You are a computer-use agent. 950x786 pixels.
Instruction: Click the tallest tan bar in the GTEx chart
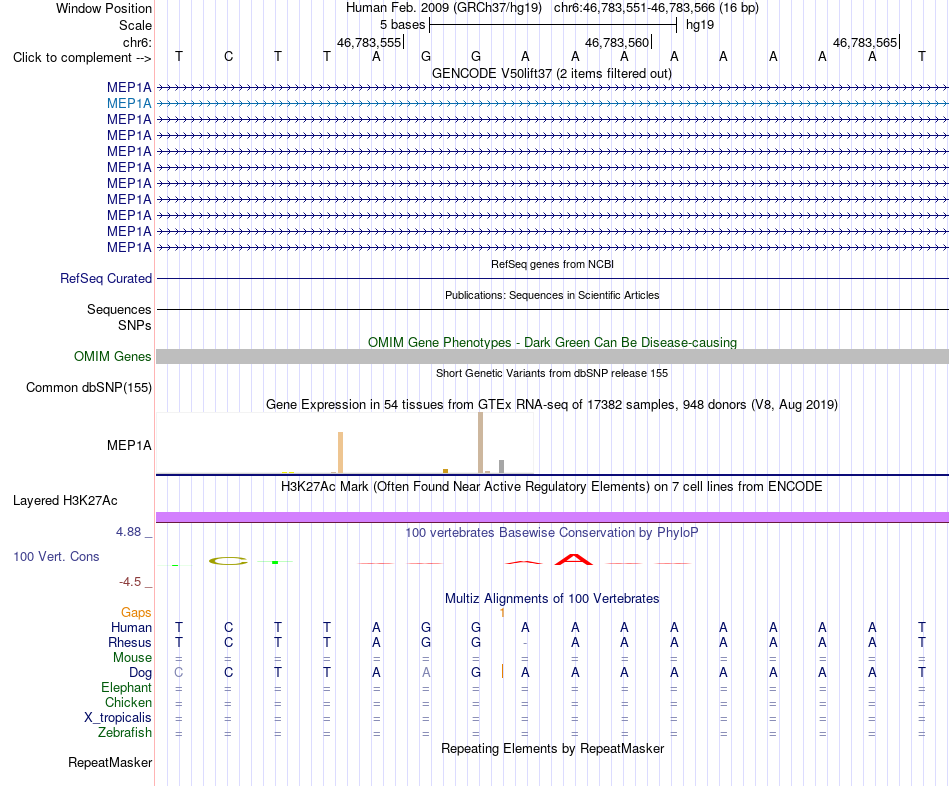click(480, 442)
